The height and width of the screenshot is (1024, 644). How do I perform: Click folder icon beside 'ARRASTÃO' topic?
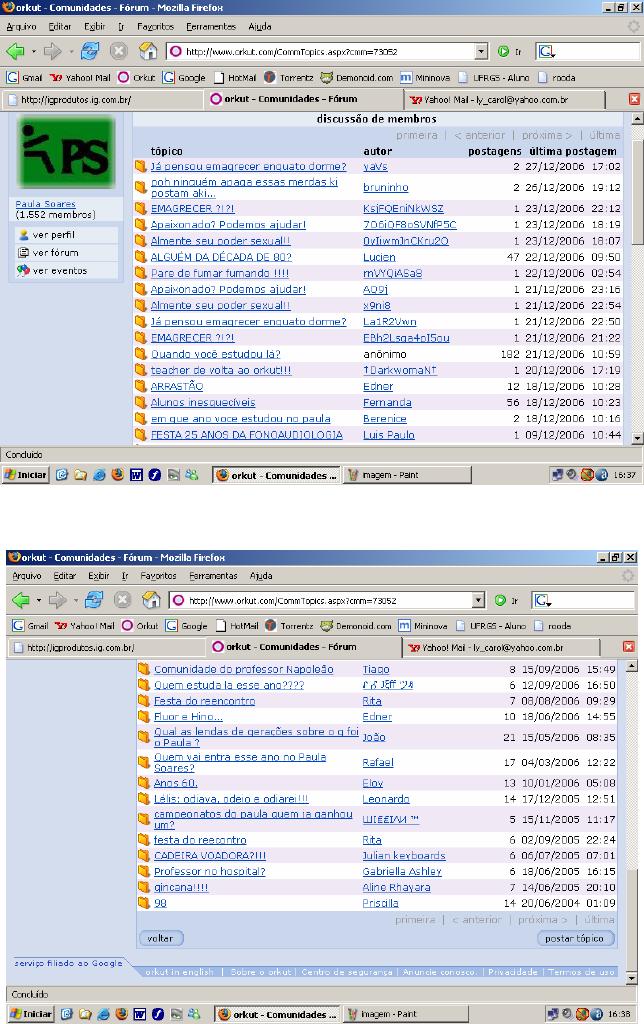tap(141, 386)
